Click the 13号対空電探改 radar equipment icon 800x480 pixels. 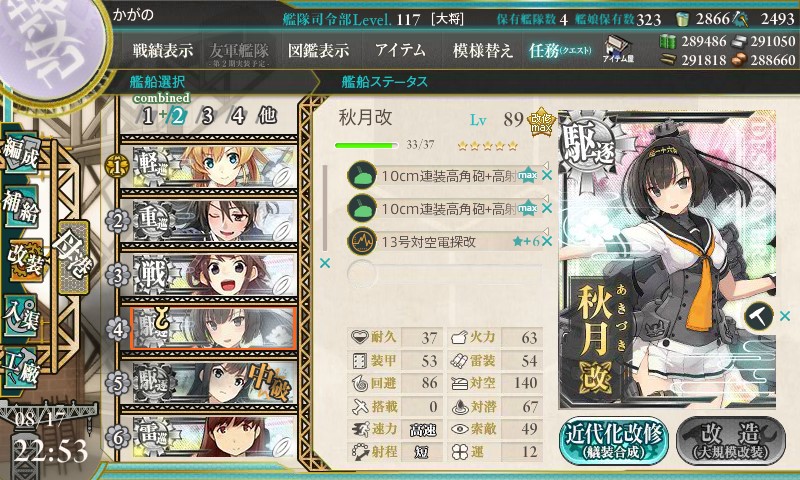tap(362, 241)
